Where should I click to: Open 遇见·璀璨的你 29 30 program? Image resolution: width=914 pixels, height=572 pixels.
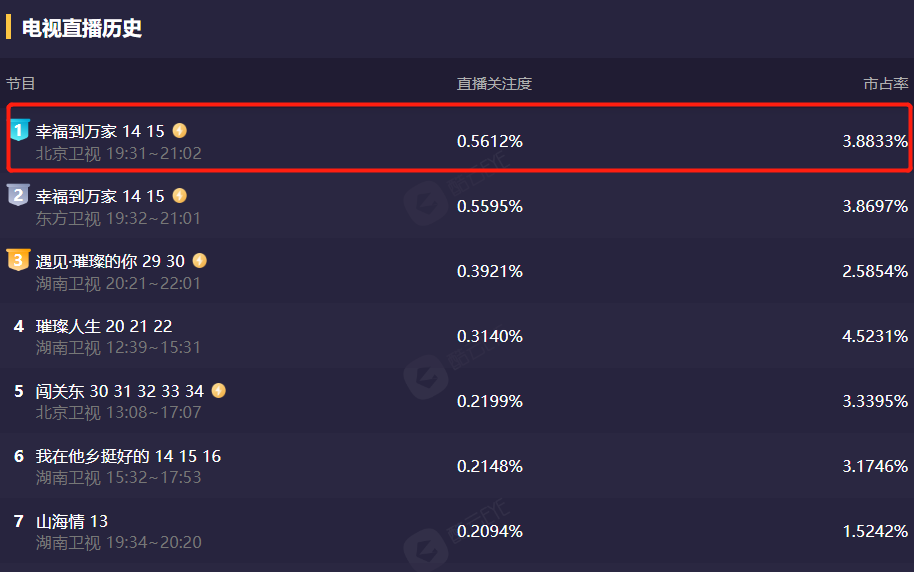pos(110,261)
